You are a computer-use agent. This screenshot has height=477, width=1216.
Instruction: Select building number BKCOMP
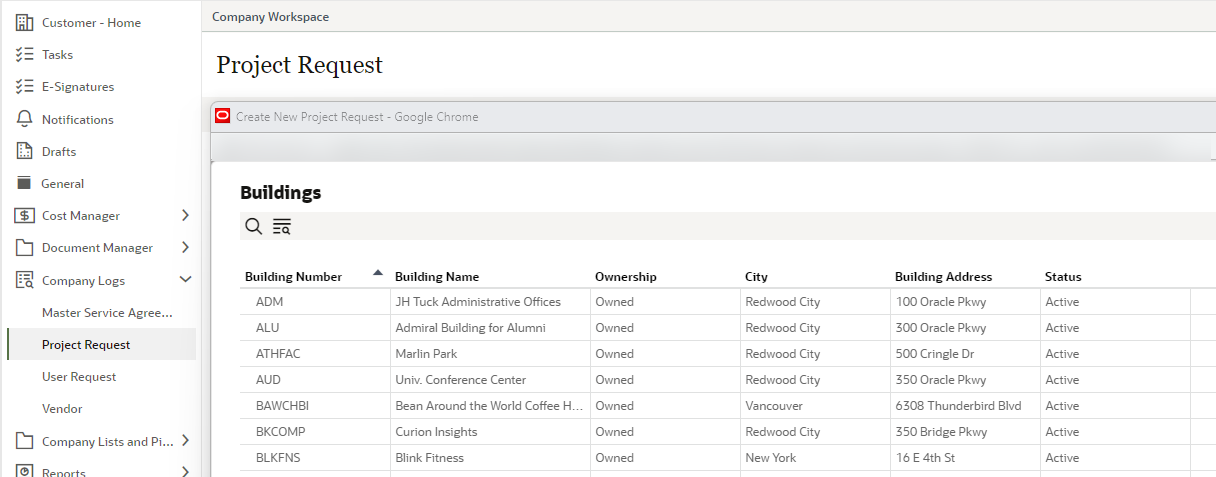(x=281, y=431)
